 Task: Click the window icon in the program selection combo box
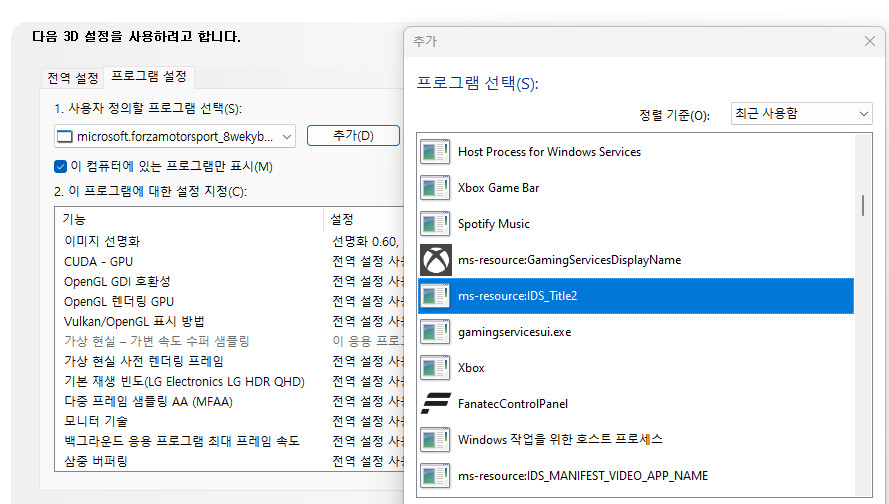click(x=65, y=137)
